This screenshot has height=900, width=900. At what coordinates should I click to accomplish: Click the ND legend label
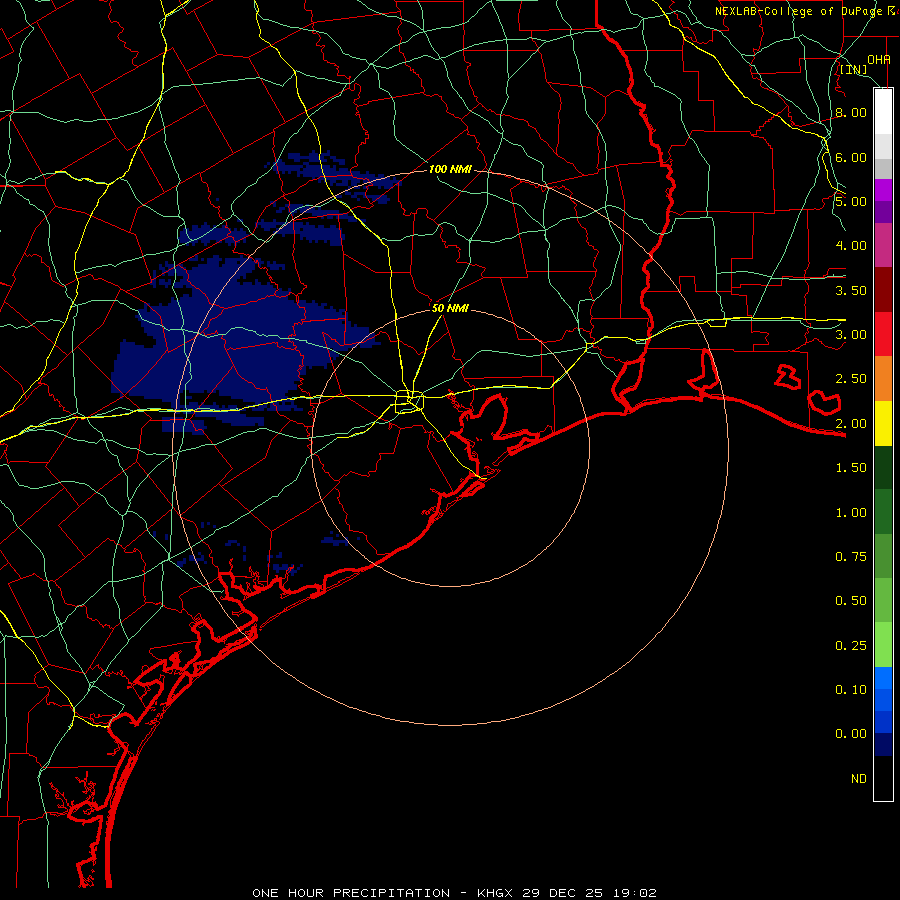pyautogui.click(x=859, y=779)
